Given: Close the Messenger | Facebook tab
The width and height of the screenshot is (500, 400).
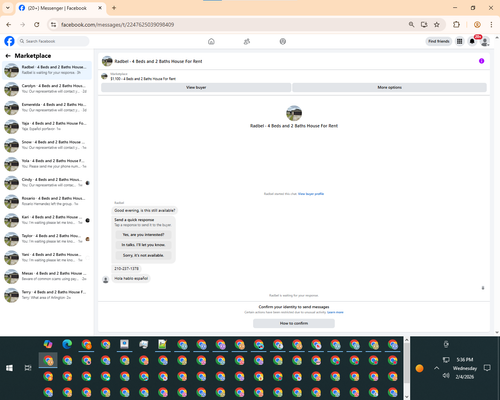Looking at the screenshot, I should (100, 8).
